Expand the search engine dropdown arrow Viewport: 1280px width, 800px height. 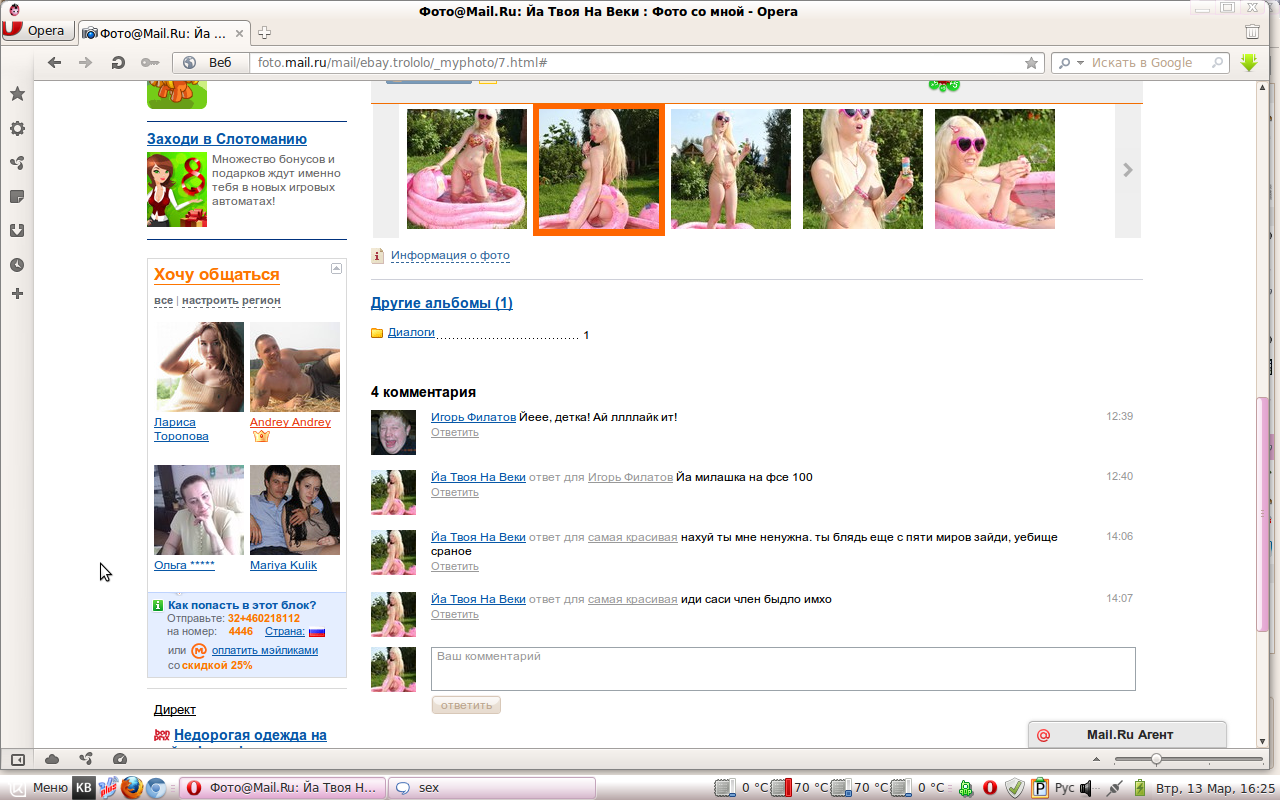1080,63
